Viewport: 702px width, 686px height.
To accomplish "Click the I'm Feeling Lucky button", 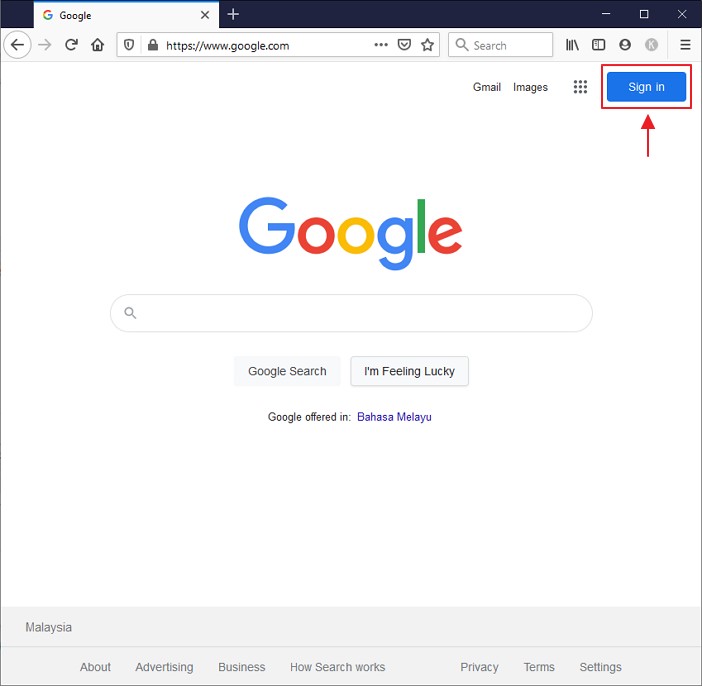I will (x=409, y=371).
